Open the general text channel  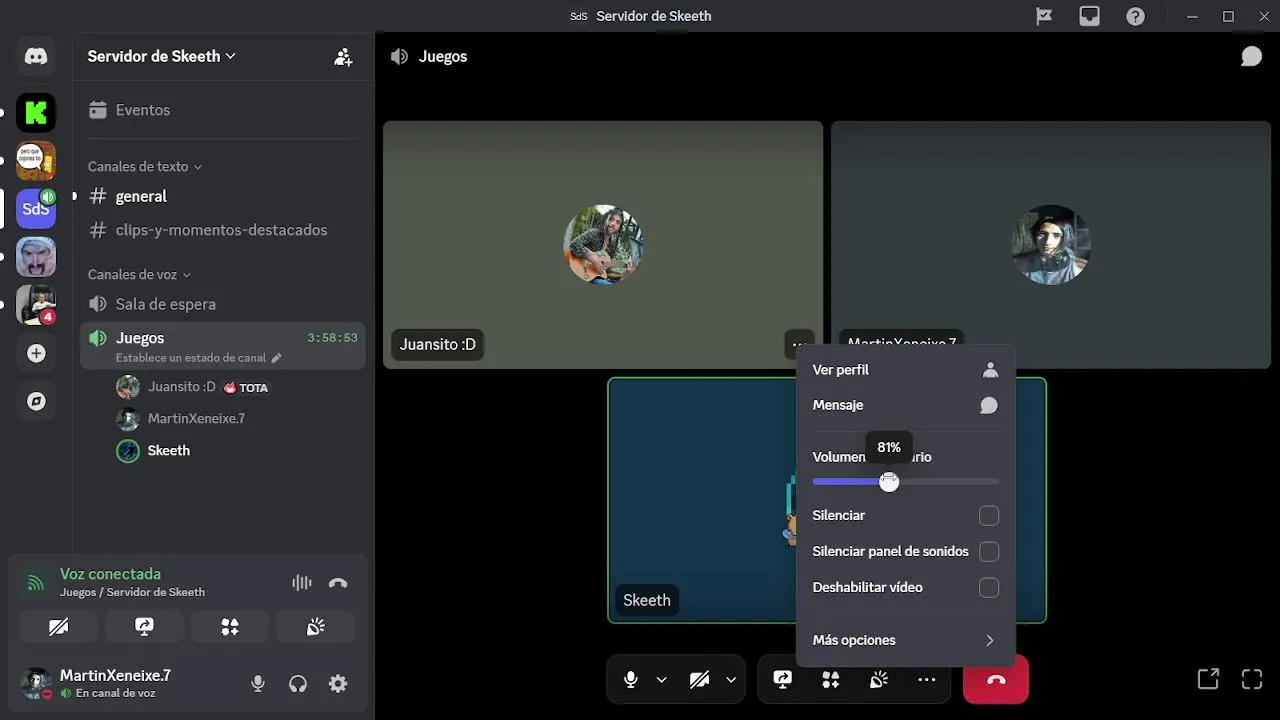[222, 196]
